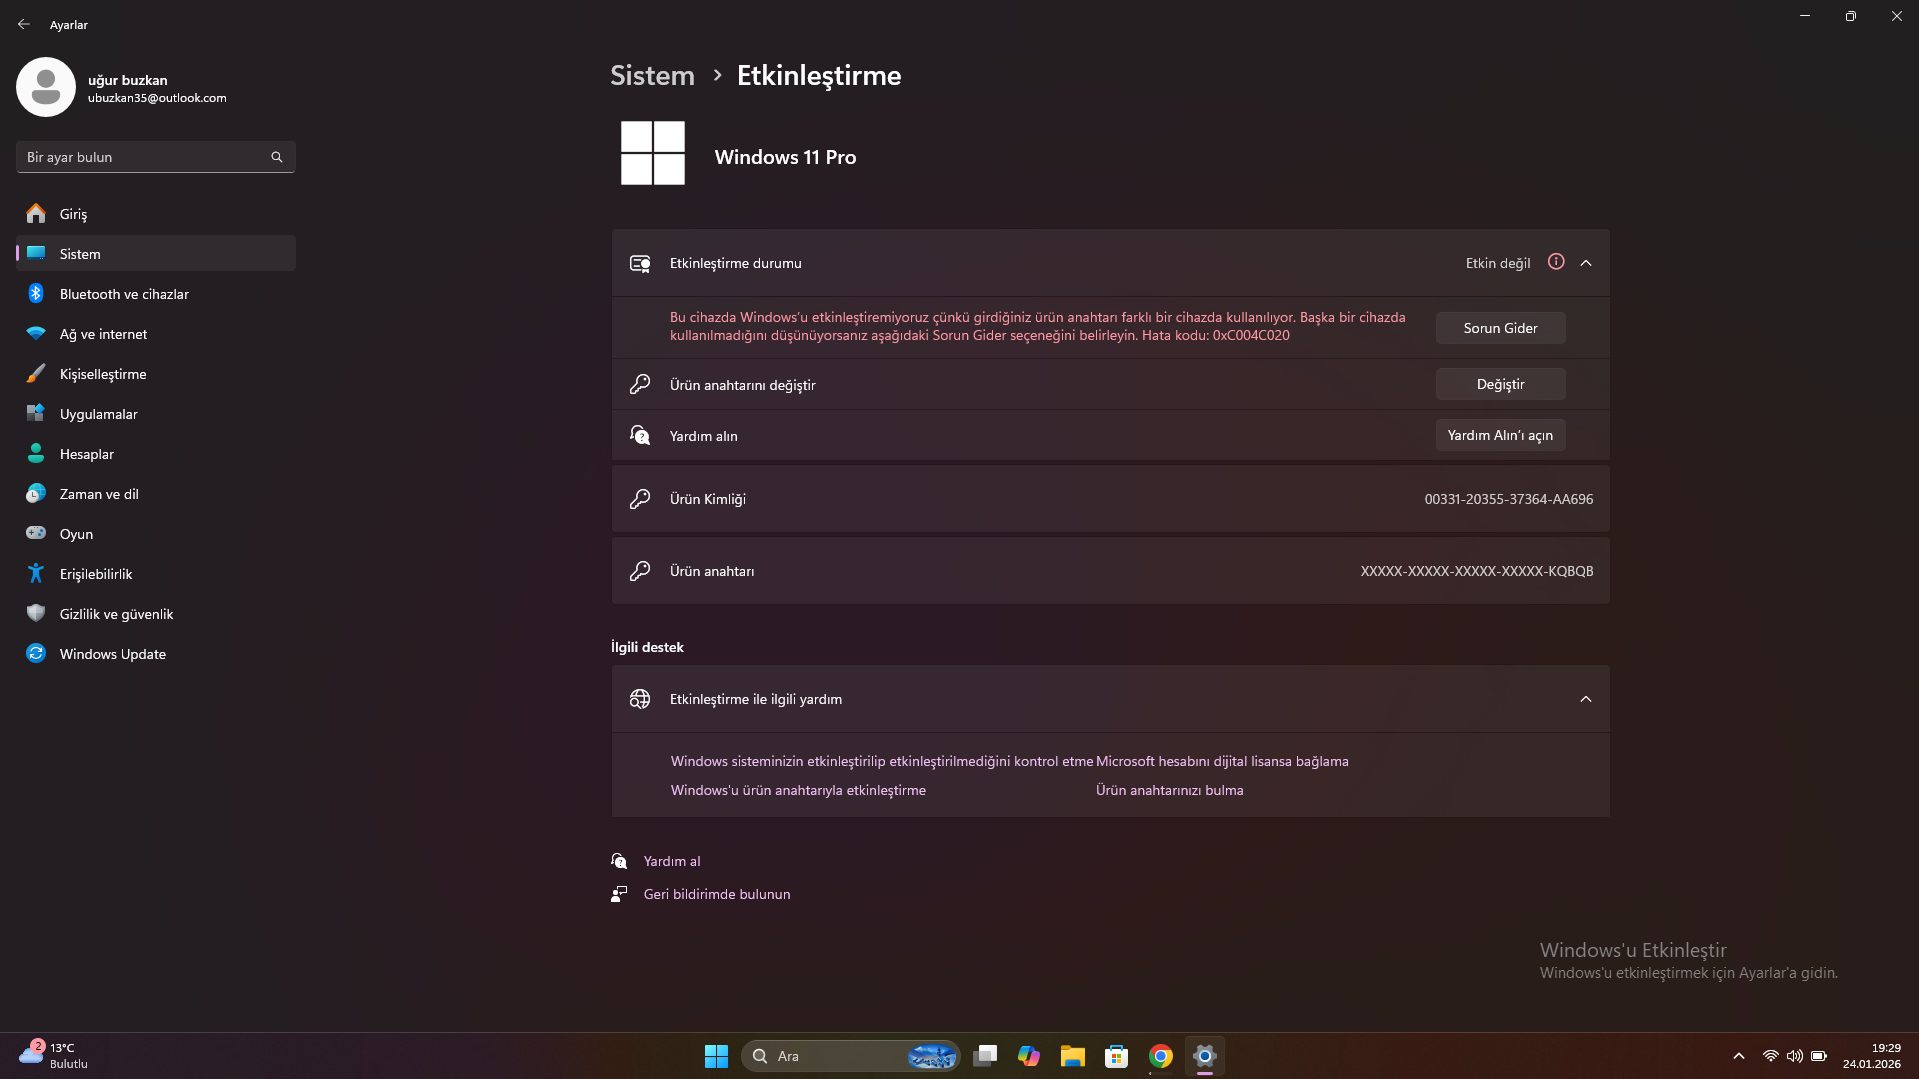Open the user profile avatar
1919x1079 pixels.
(46, 87)
